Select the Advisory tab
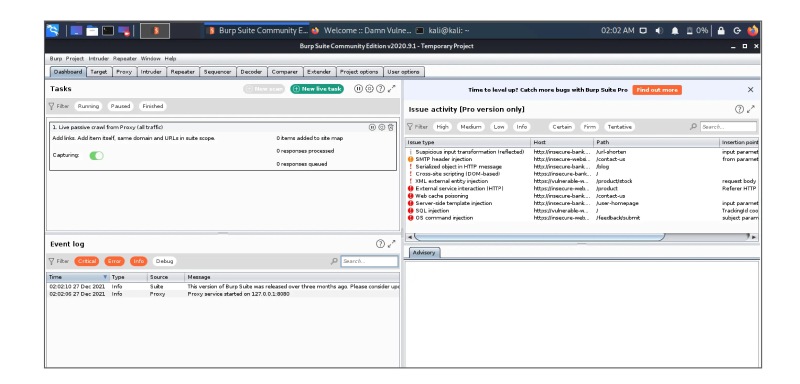 423,253
